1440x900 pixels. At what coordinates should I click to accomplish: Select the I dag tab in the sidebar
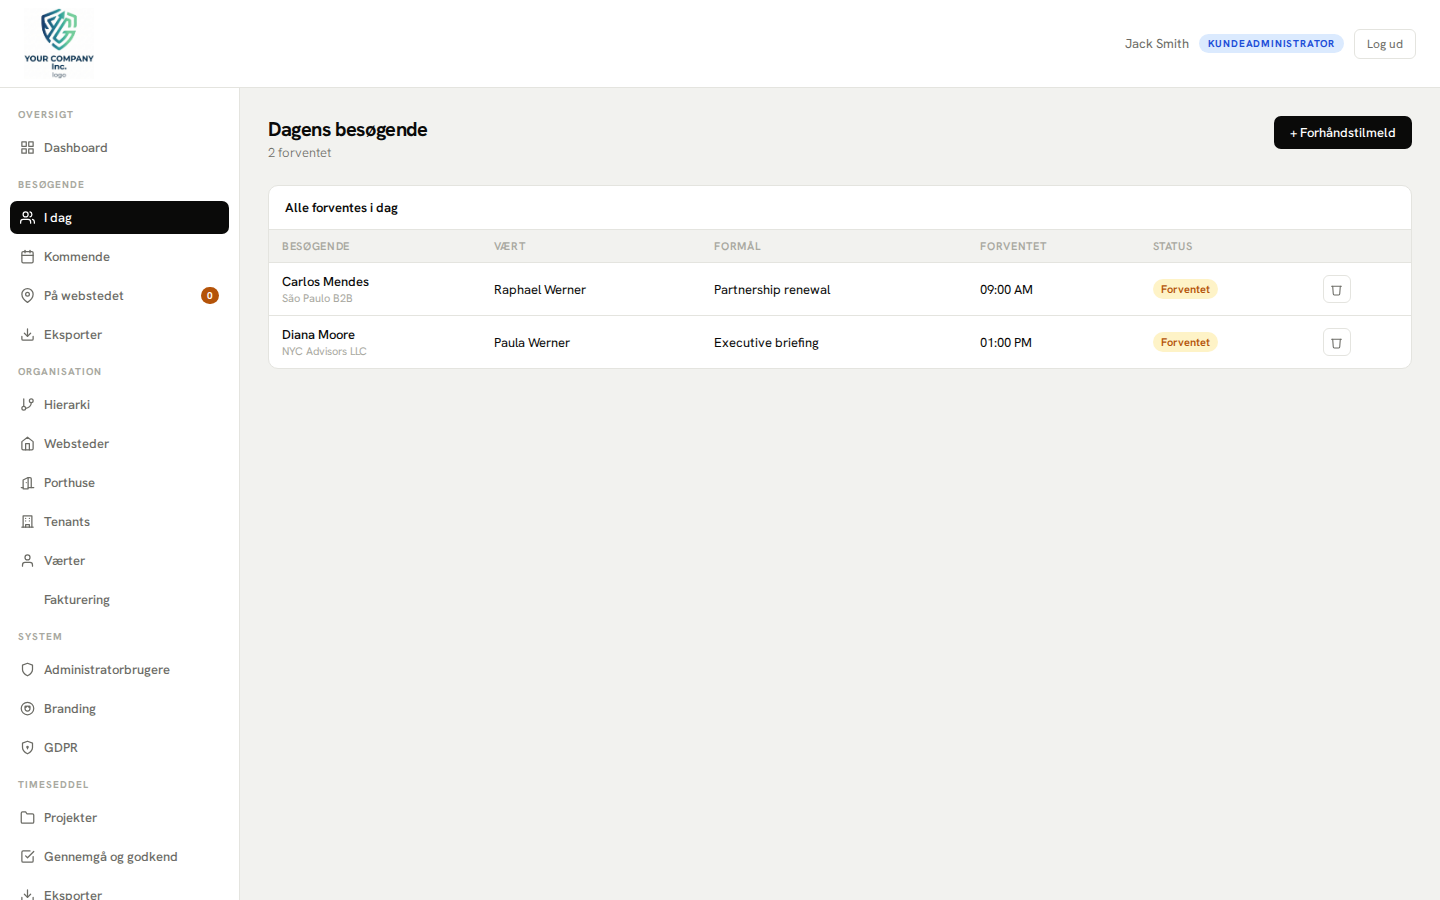(x=57, y=217)
